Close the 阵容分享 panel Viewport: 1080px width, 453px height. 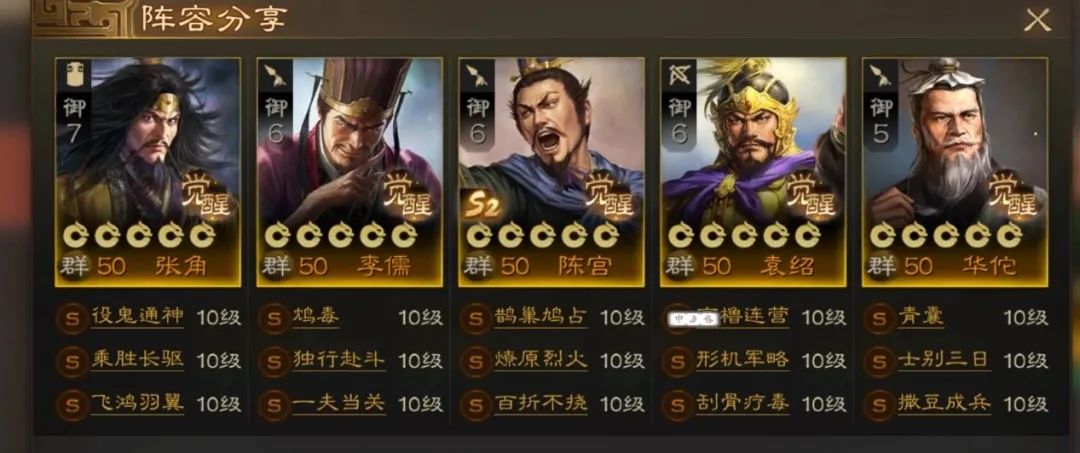click(x=1037, y=20)
